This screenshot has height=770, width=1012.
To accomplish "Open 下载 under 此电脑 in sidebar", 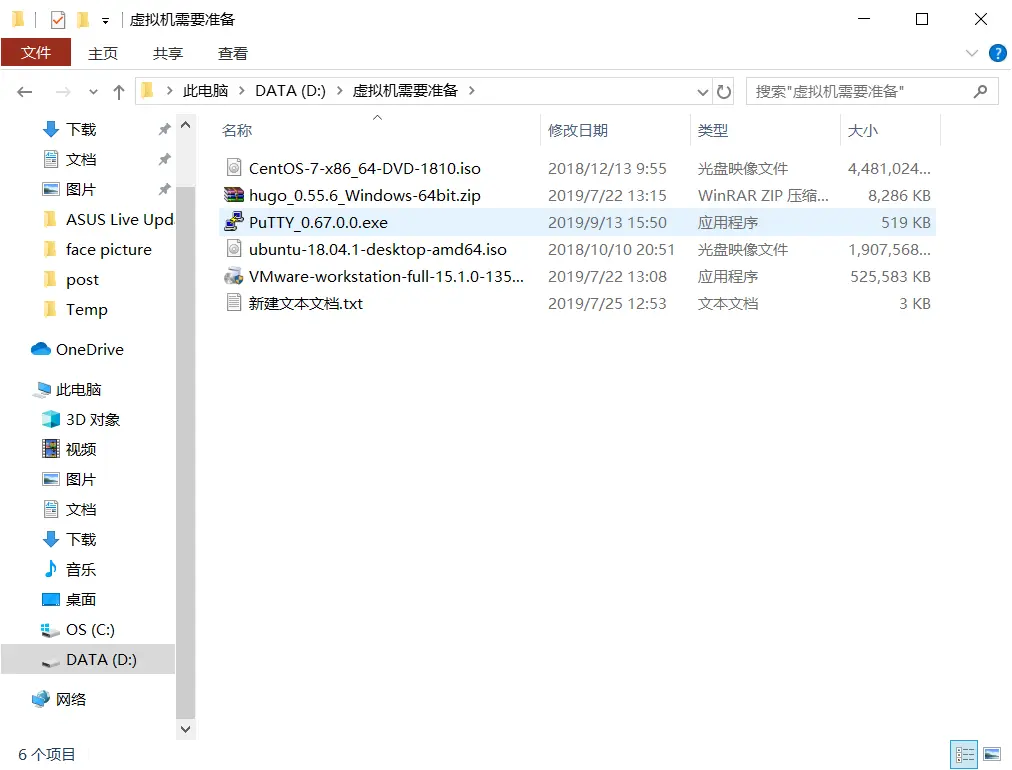I will (x=69, y=539).
